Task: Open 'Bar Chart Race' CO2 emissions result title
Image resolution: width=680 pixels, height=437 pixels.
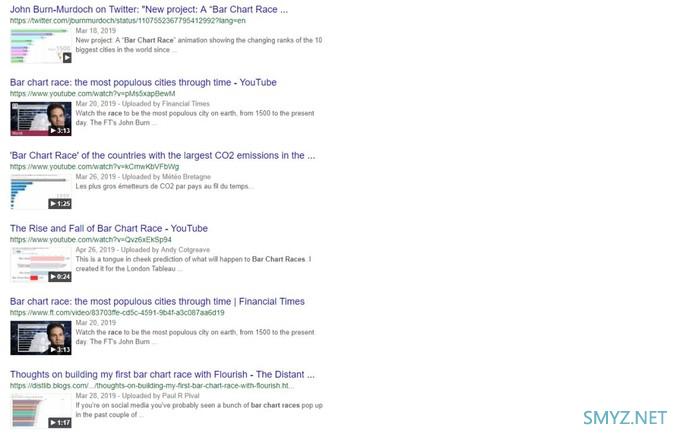Action: coord(163,155)
